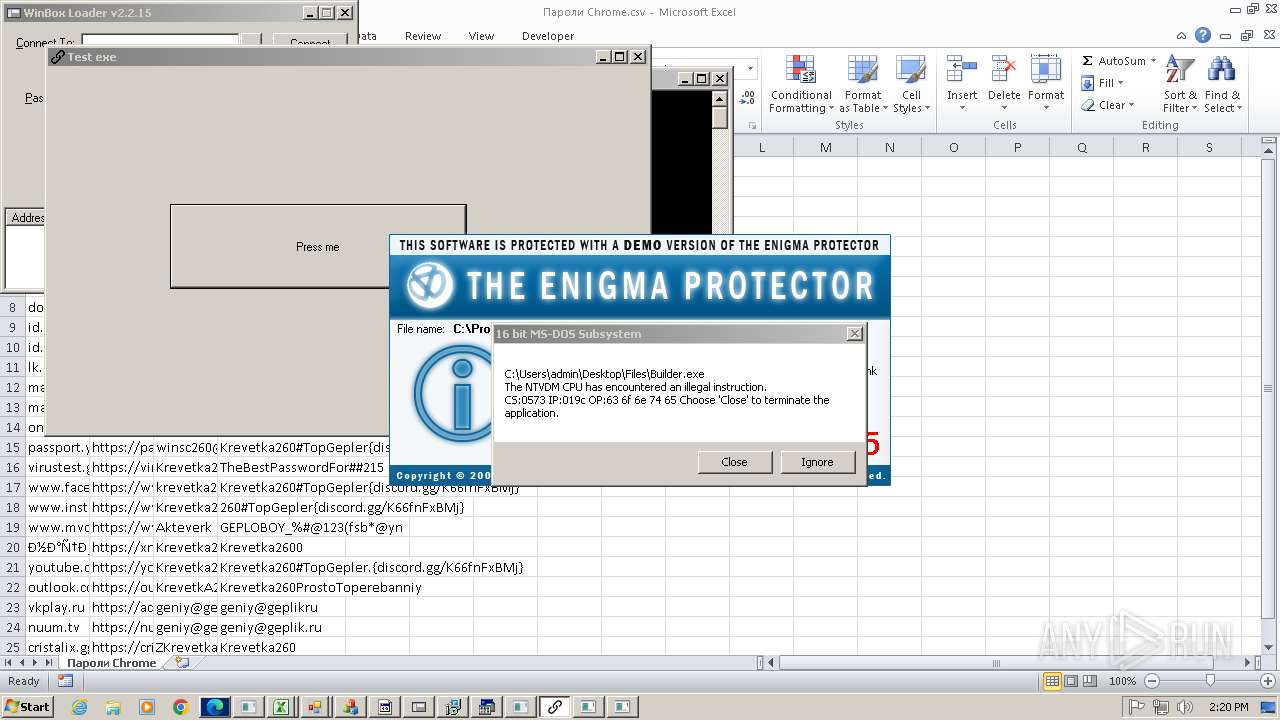1280x720 pixels.
Task: Open the Developer ribbon tab
Action: tap(548, 36)
